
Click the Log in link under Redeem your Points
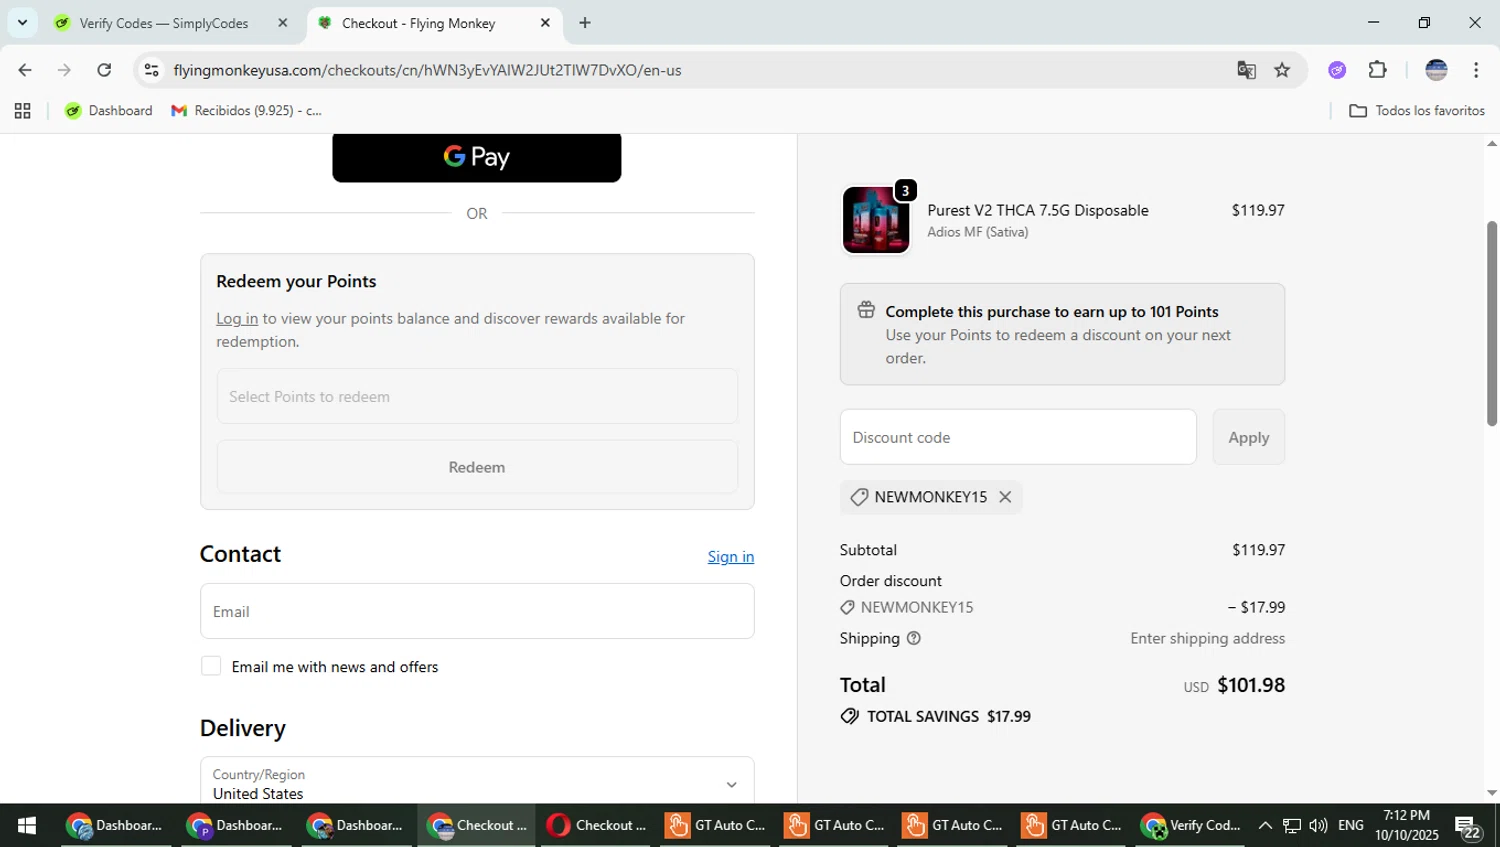(237, 318)
